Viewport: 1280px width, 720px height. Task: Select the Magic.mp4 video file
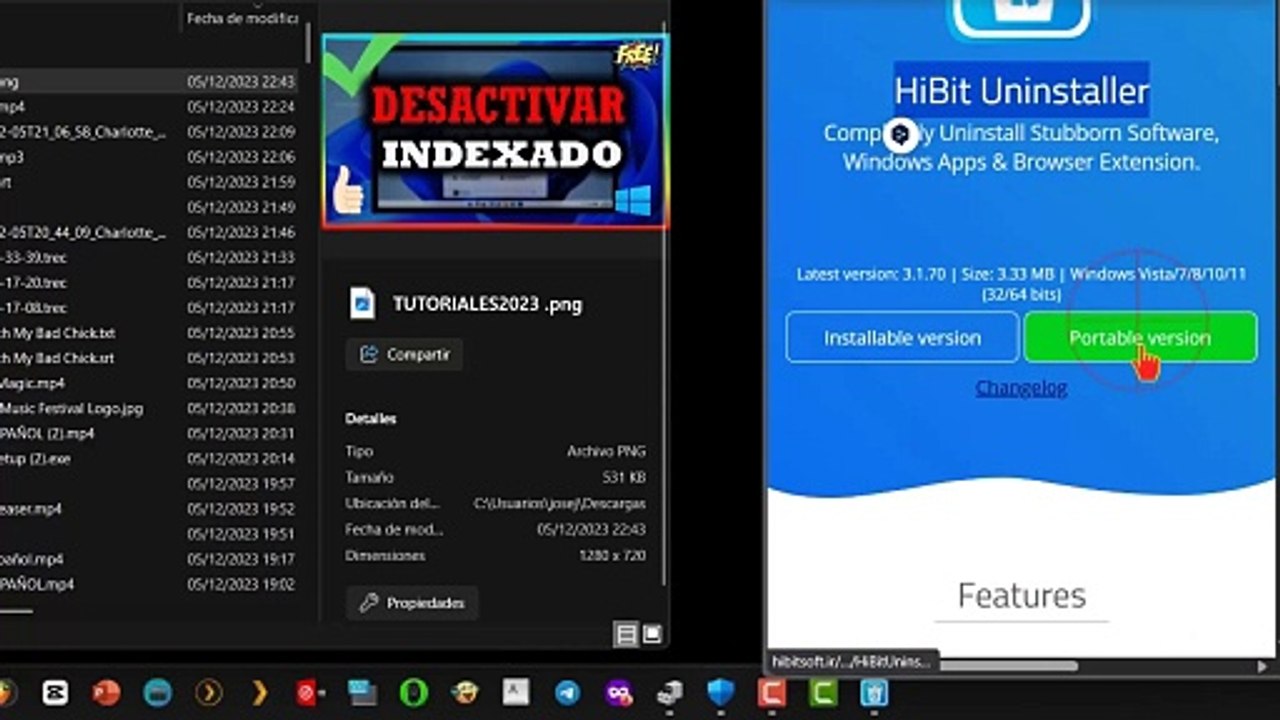148,383
